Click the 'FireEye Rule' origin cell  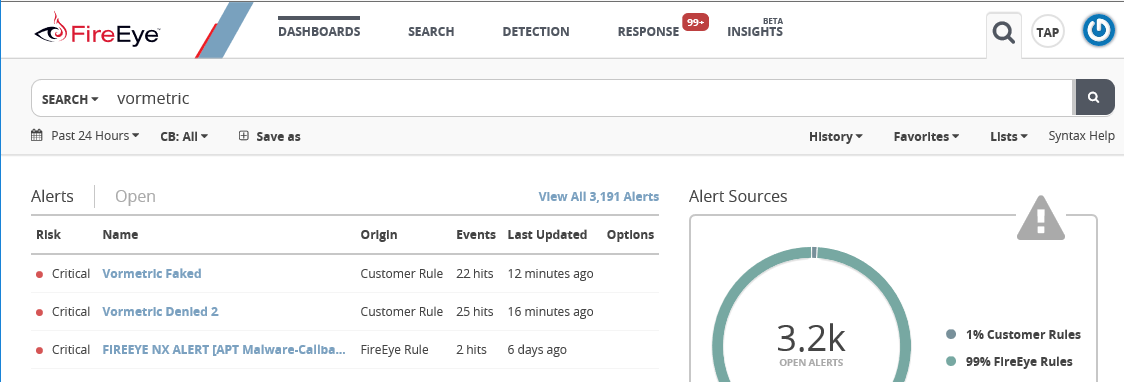click(x=394, y=349)
